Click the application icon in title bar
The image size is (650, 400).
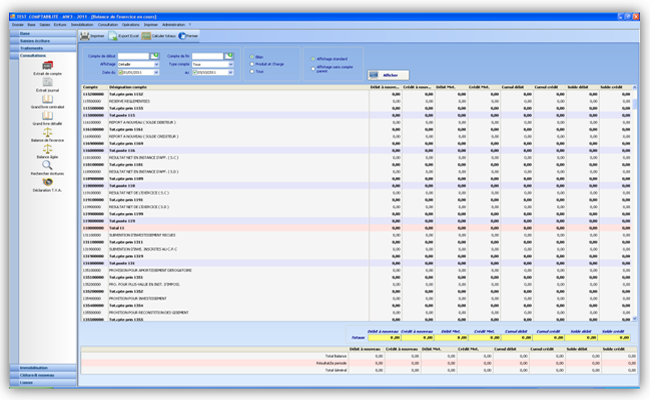[x=12, y=17]
